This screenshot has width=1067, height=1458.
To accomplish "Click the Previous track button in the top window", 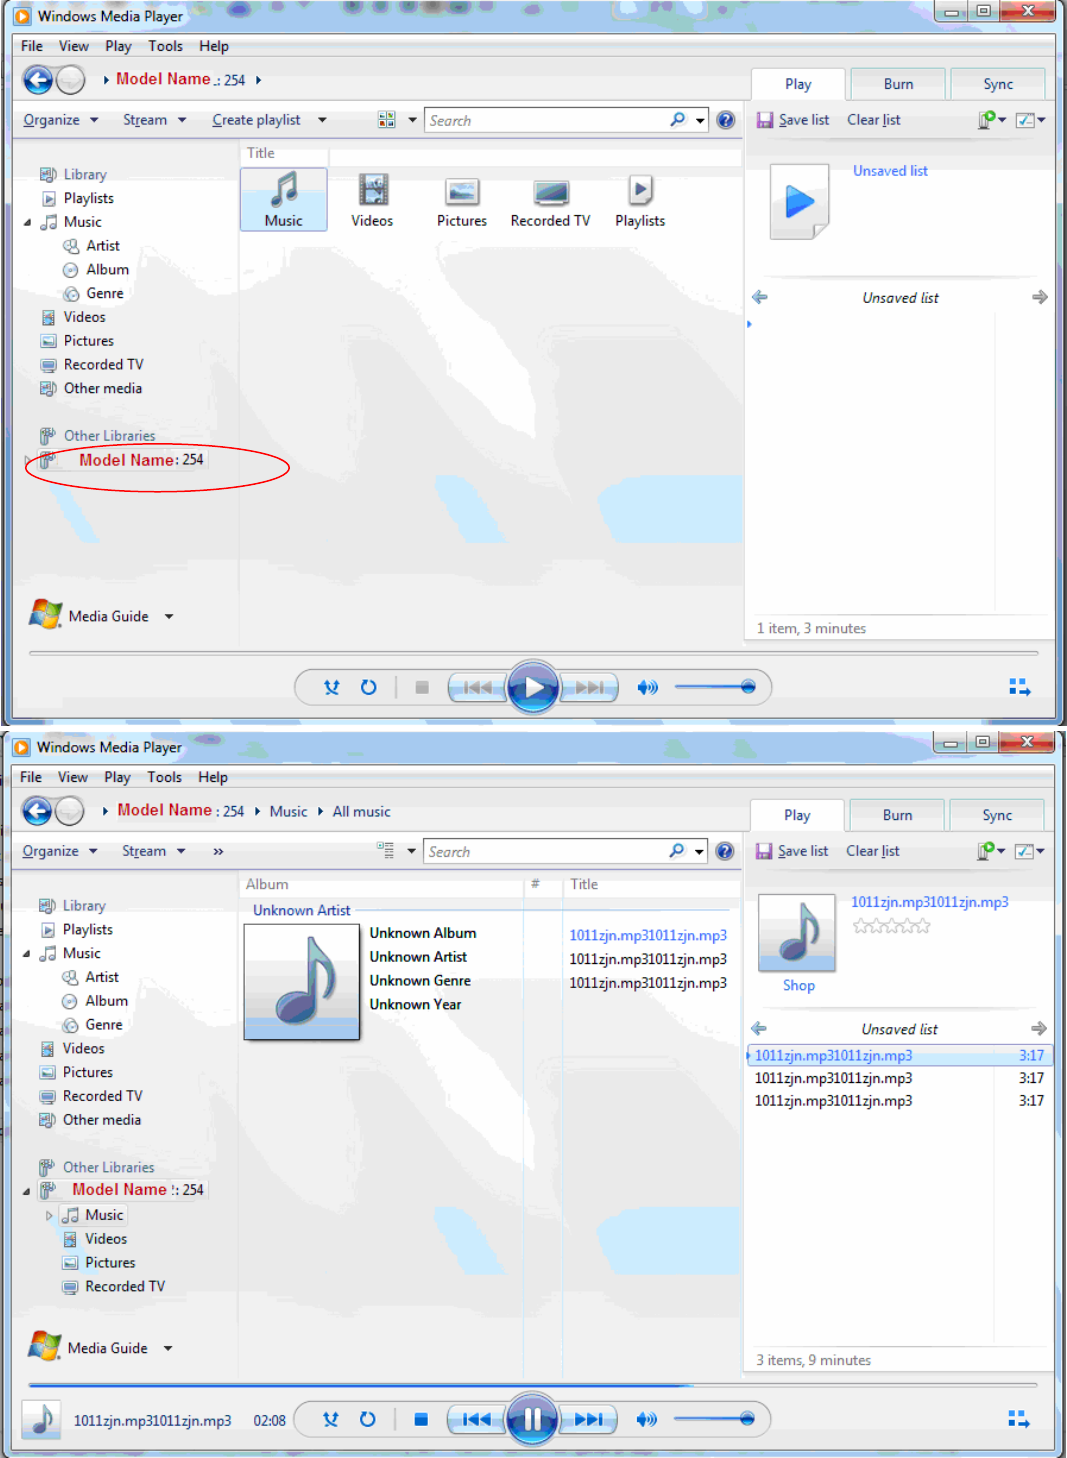I will click(x=478, y=687).
